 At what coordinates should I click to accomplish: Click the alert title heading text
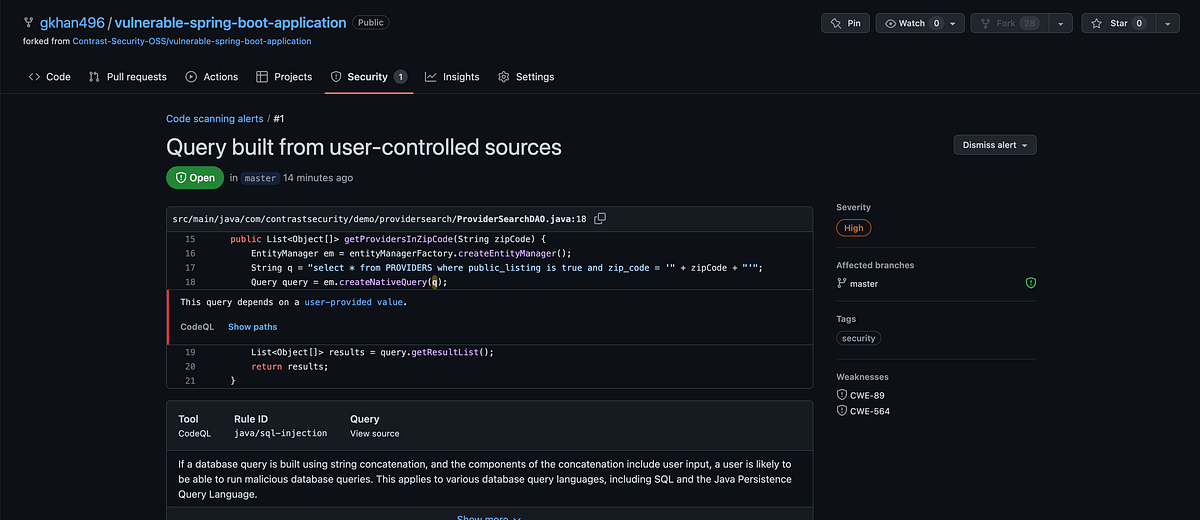[364, 147]
